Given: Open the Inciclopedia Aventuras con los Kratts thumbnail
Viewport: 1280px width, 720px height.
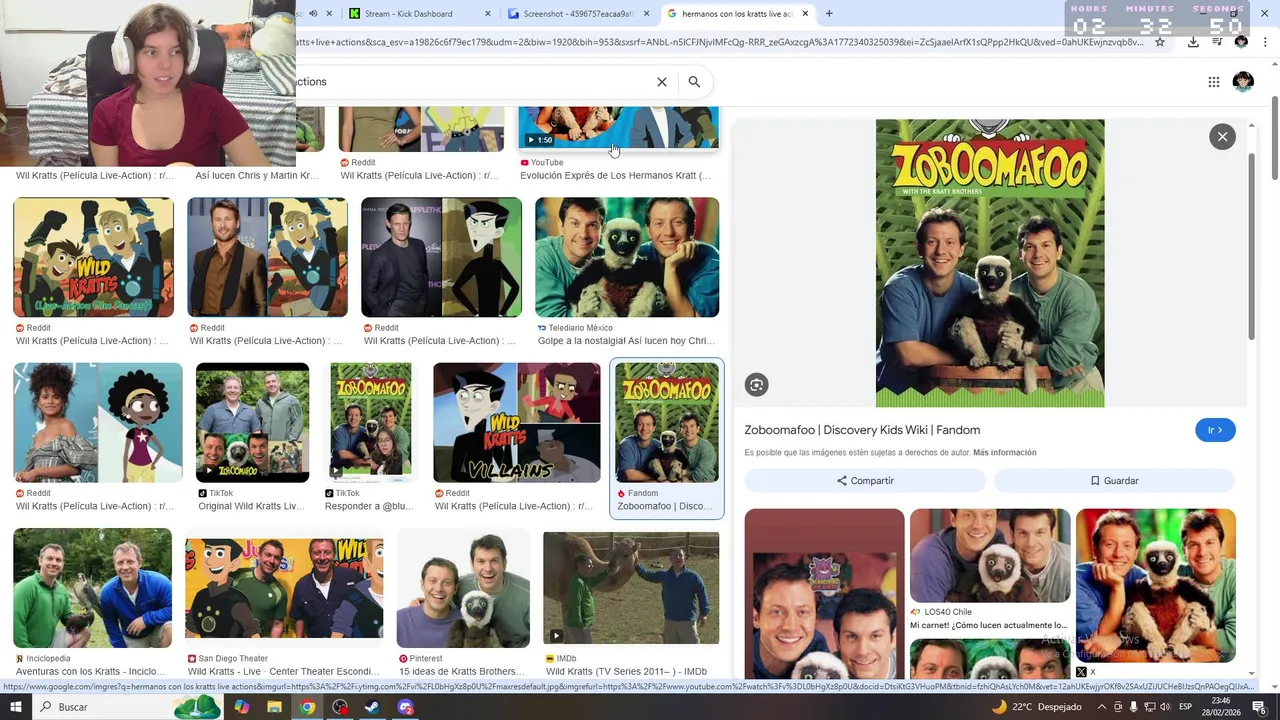Looking at the screenshot, I should [92, 588].
